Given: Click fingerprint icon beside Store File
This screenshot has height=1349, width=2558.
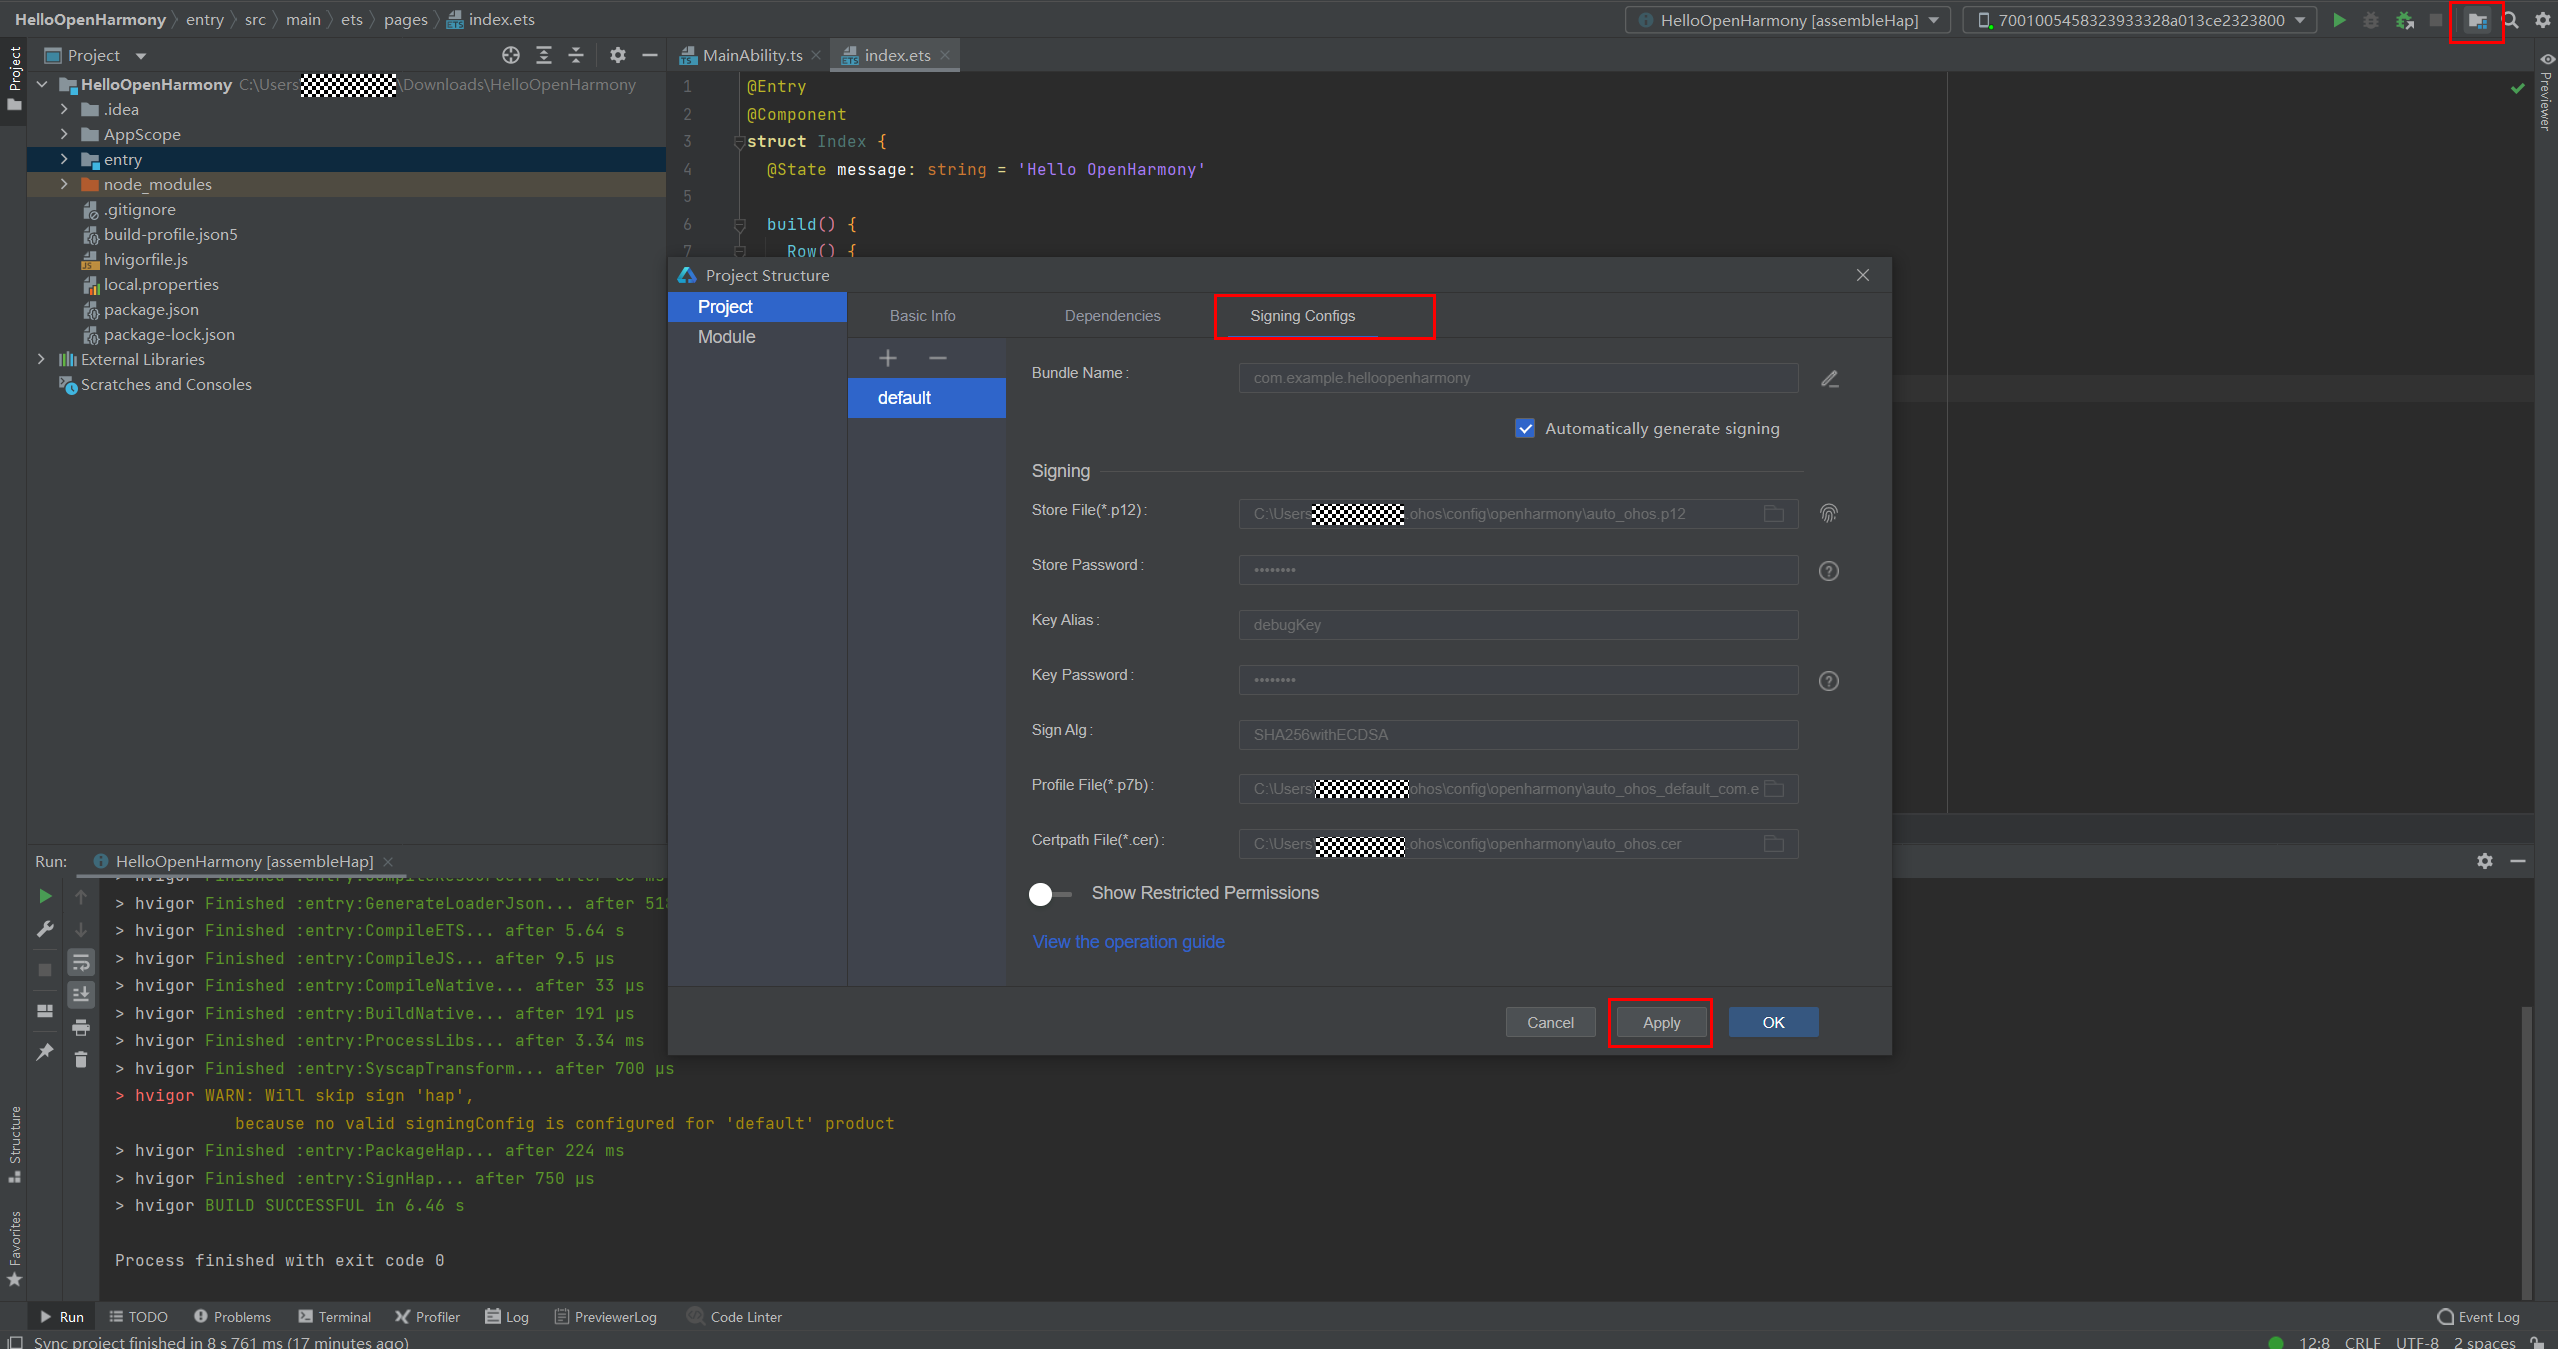Looking at the screenshot, I should (1829, 513).
